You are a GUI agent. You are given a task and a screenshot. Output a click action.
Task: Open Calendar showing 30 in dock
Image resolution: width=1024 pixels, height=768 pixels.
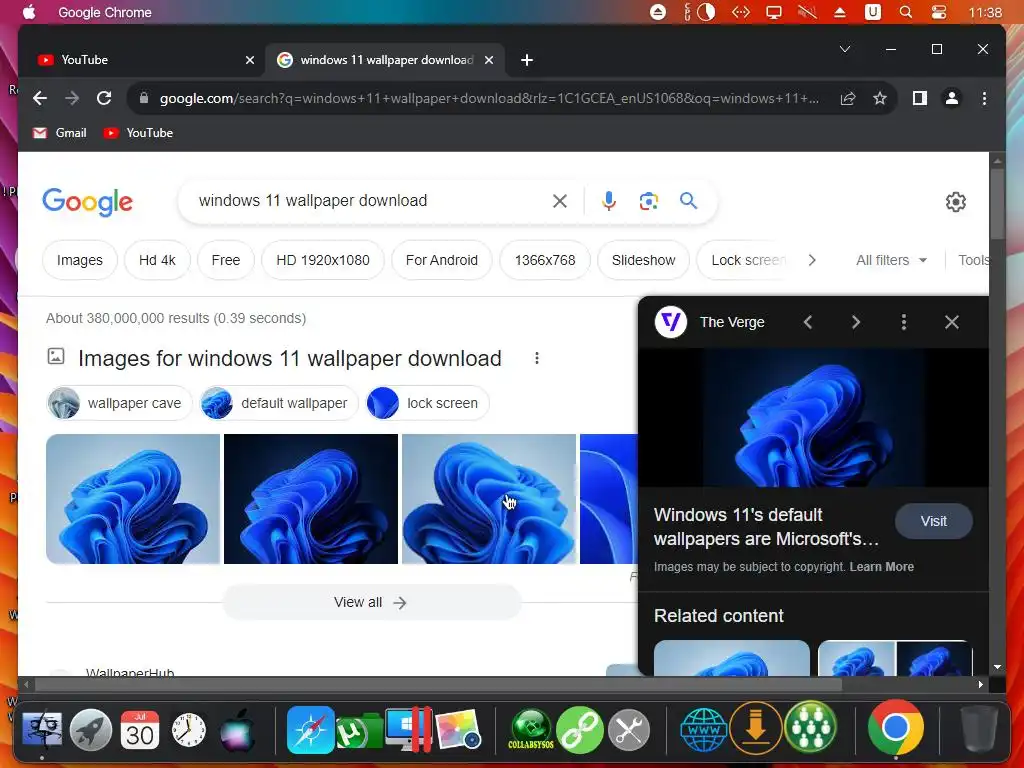point(140,729)
